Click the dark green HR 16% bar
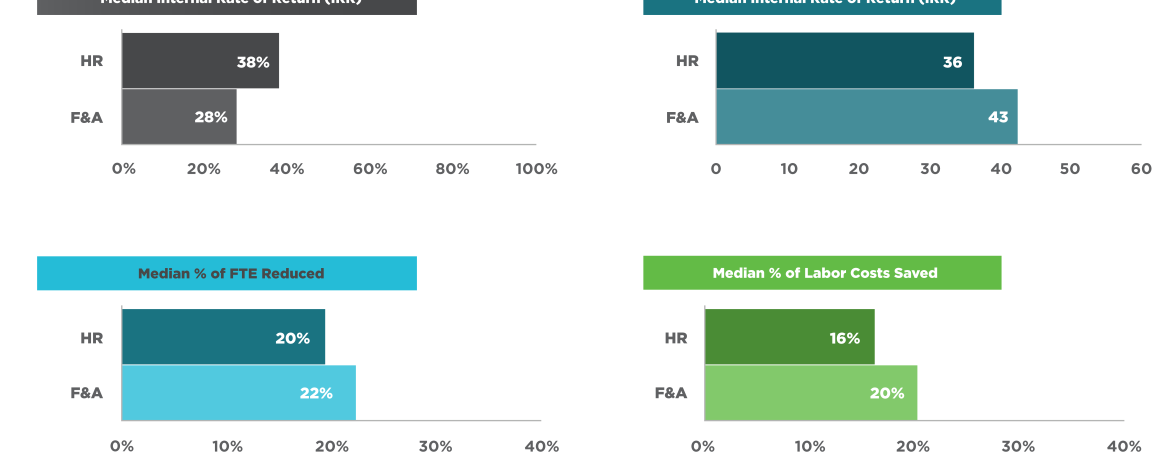Screen dimensions: 1175x460 point(789,337)
